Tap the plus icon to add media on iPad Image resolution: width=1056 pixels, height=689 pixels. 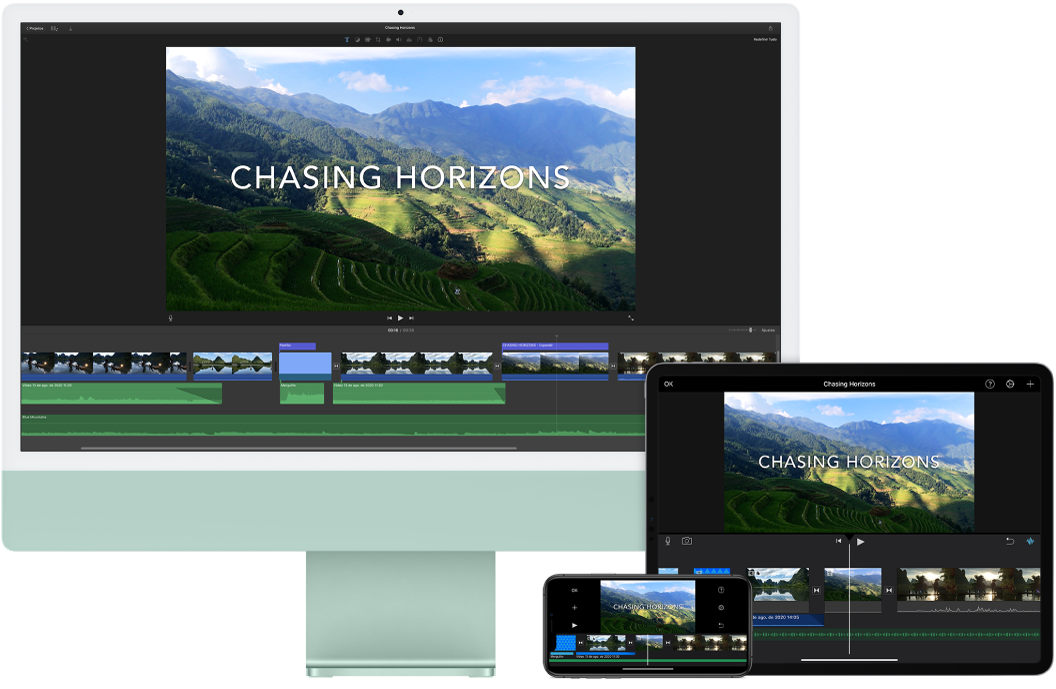[x=1030, y=384]
